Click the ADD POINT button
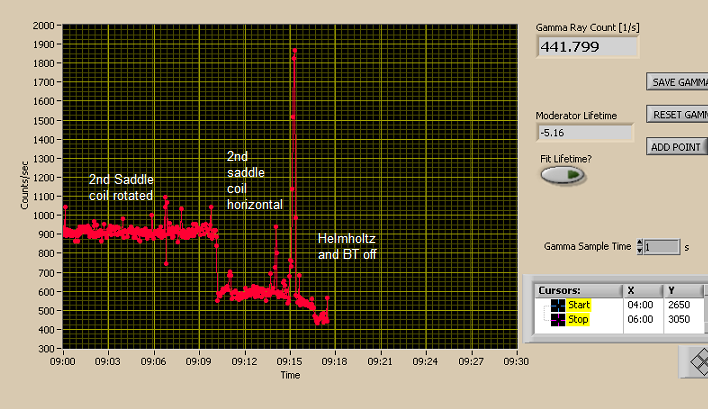The image size is (708, 409). (677, 147)
